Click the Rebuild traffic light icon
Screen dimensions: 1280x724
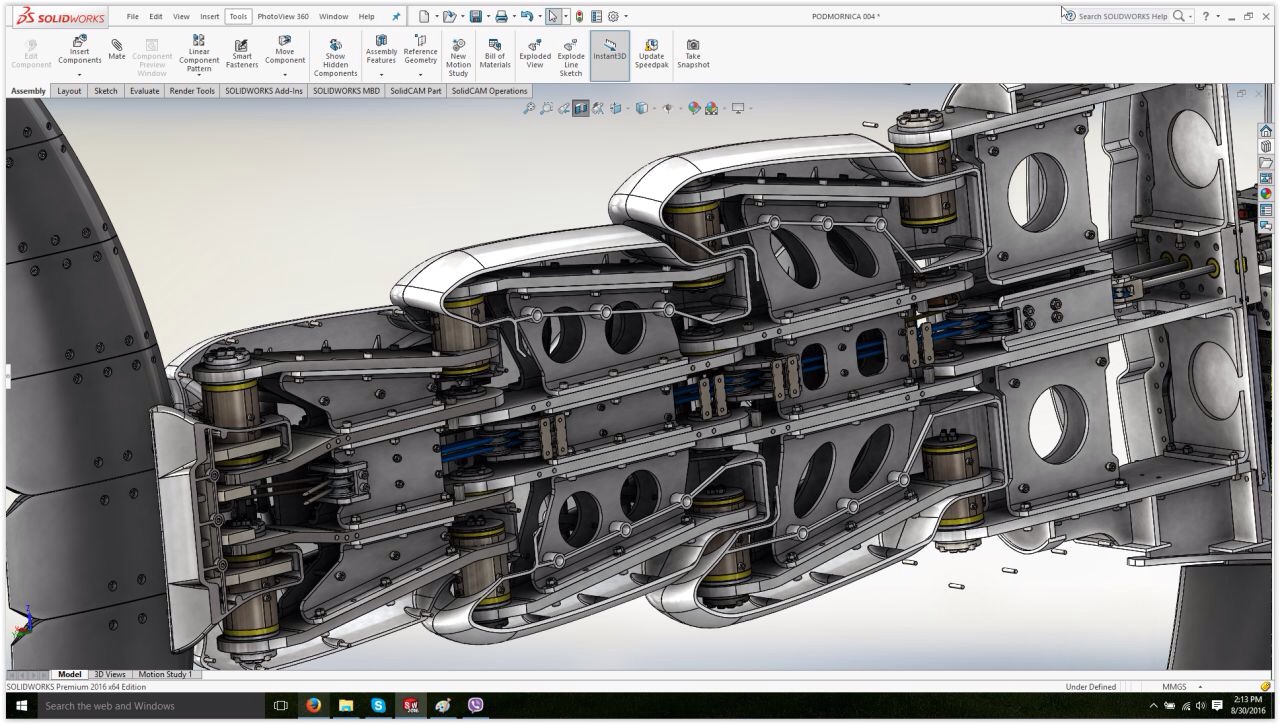point(579,16)
